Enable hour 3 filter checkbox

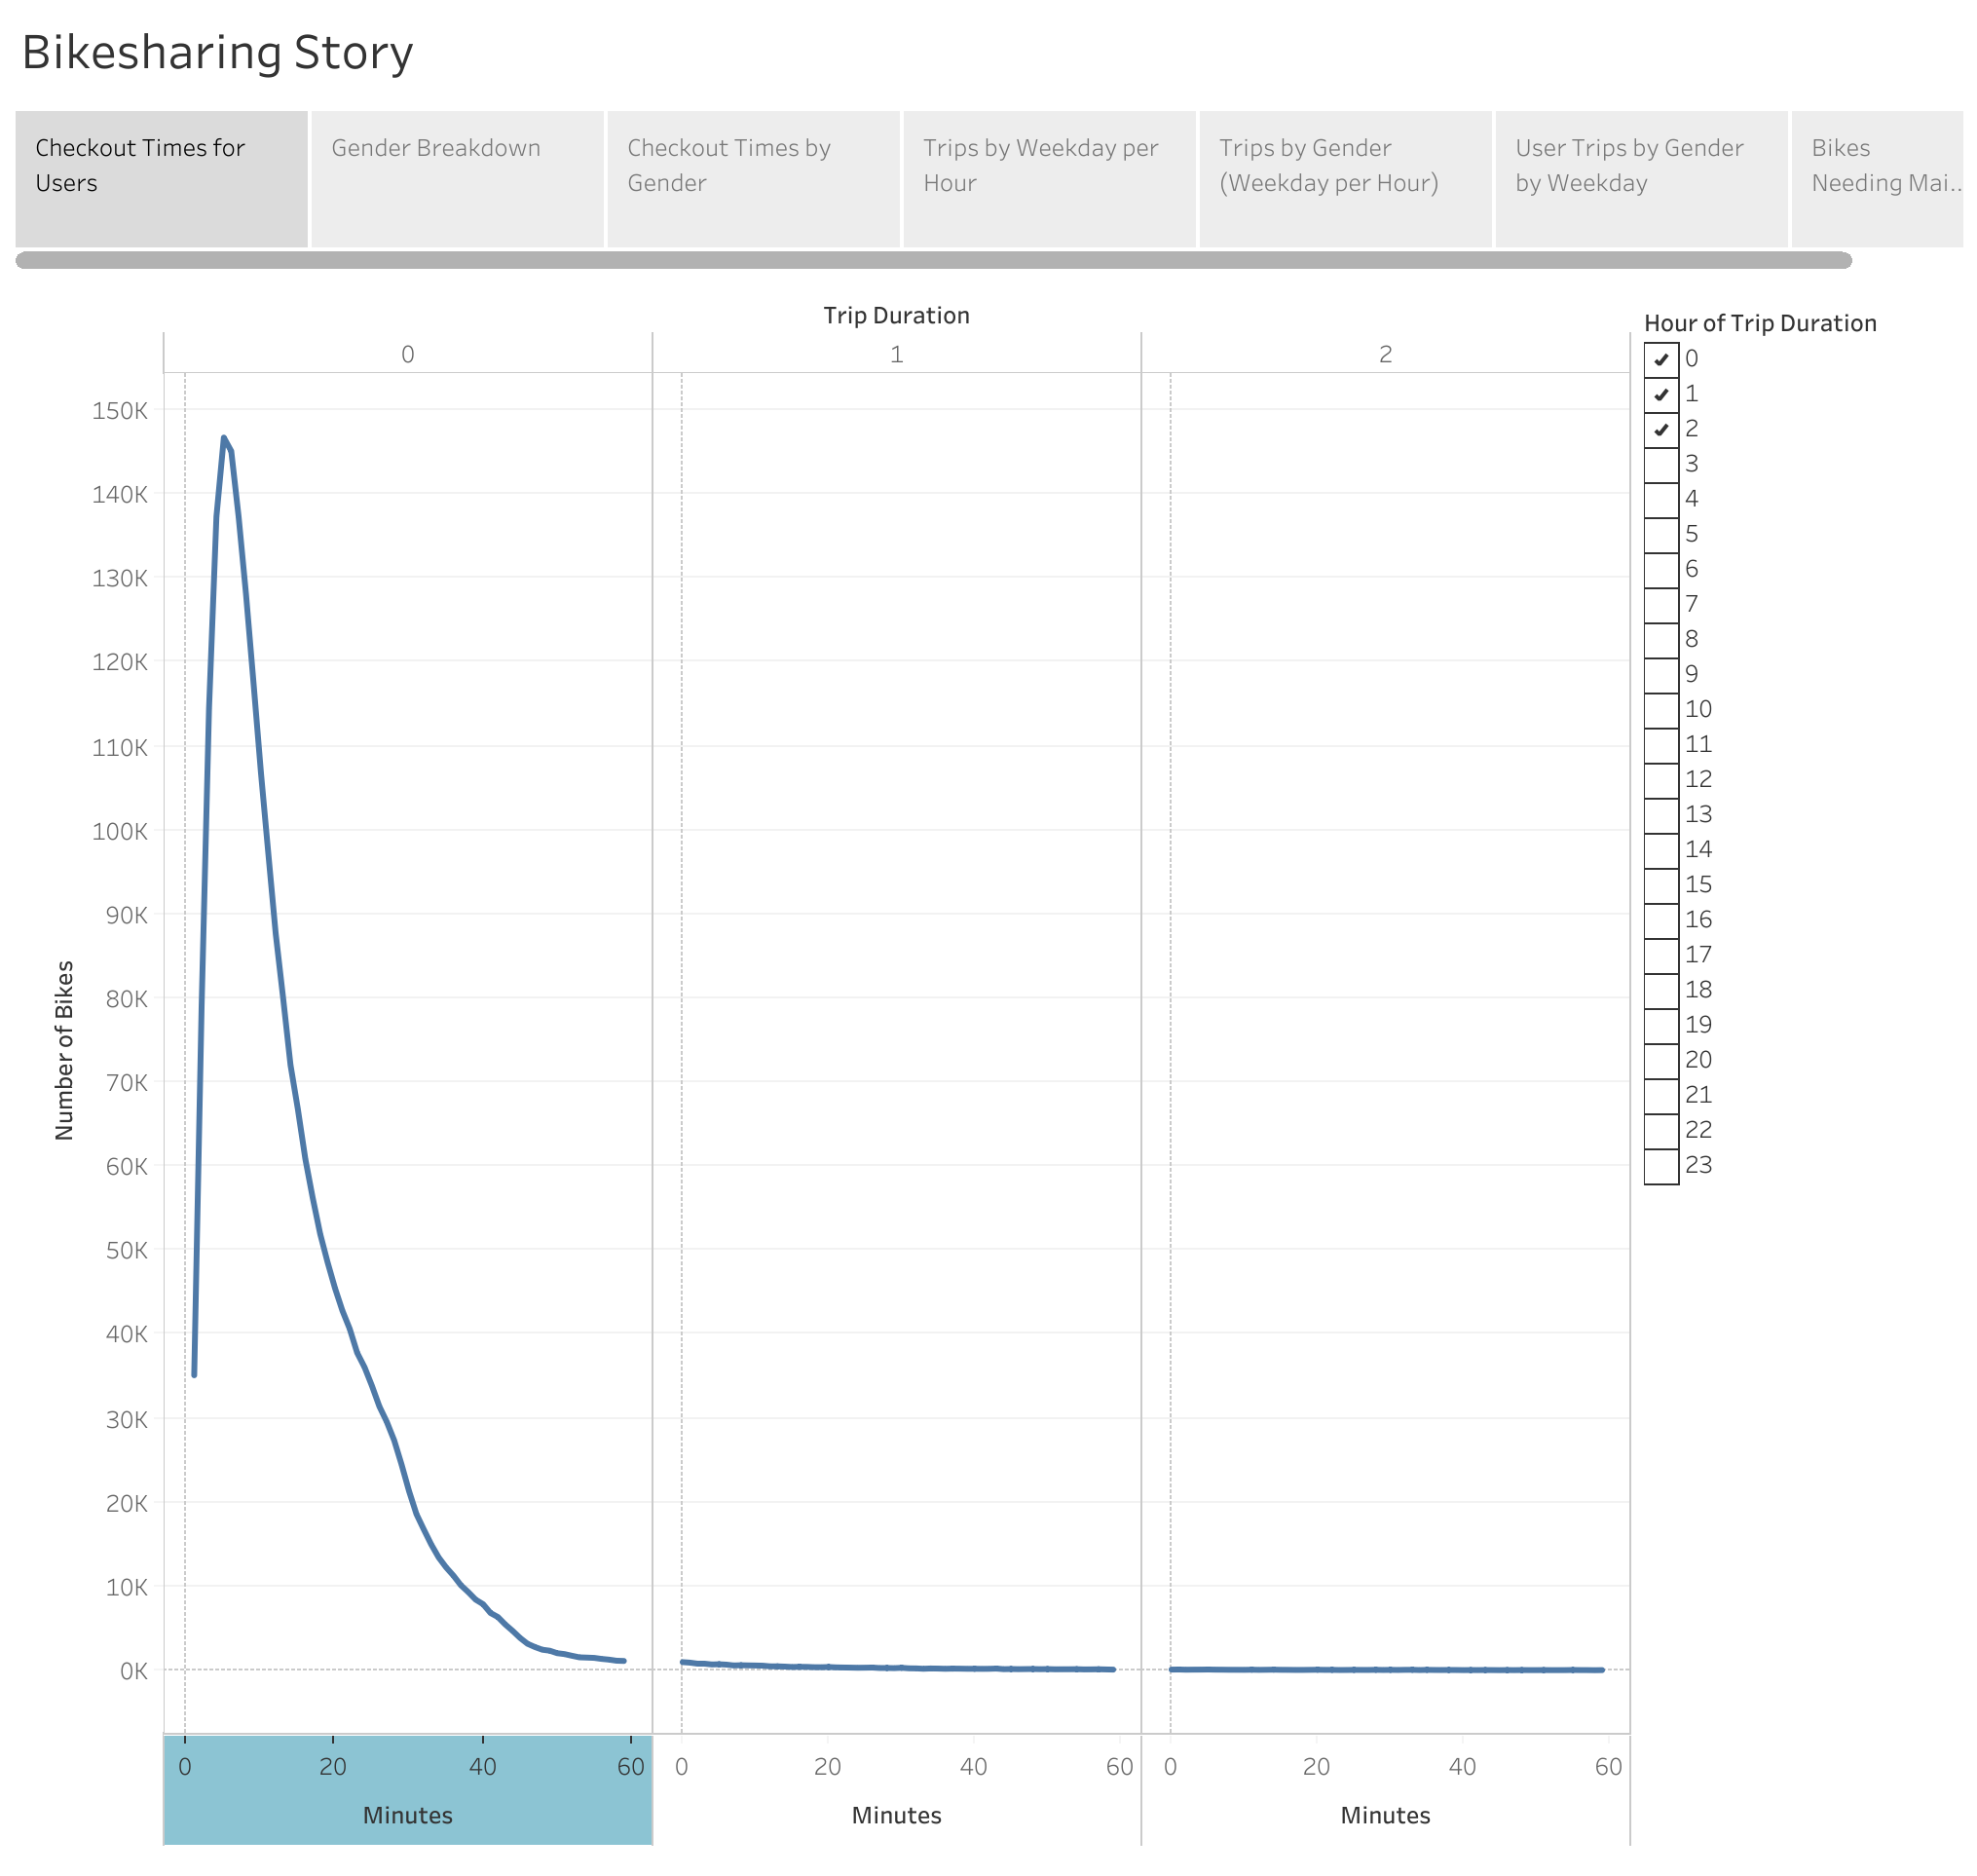click(1660, 464)
